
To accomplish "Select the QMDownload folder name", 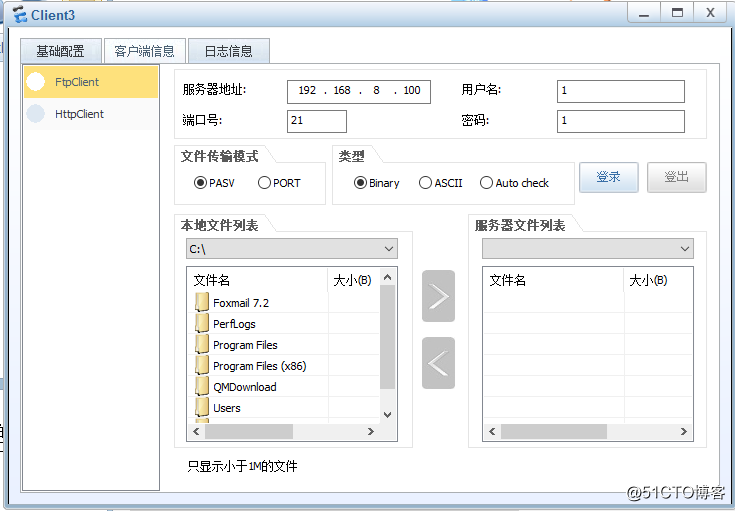I will click(x=245, y=387).
